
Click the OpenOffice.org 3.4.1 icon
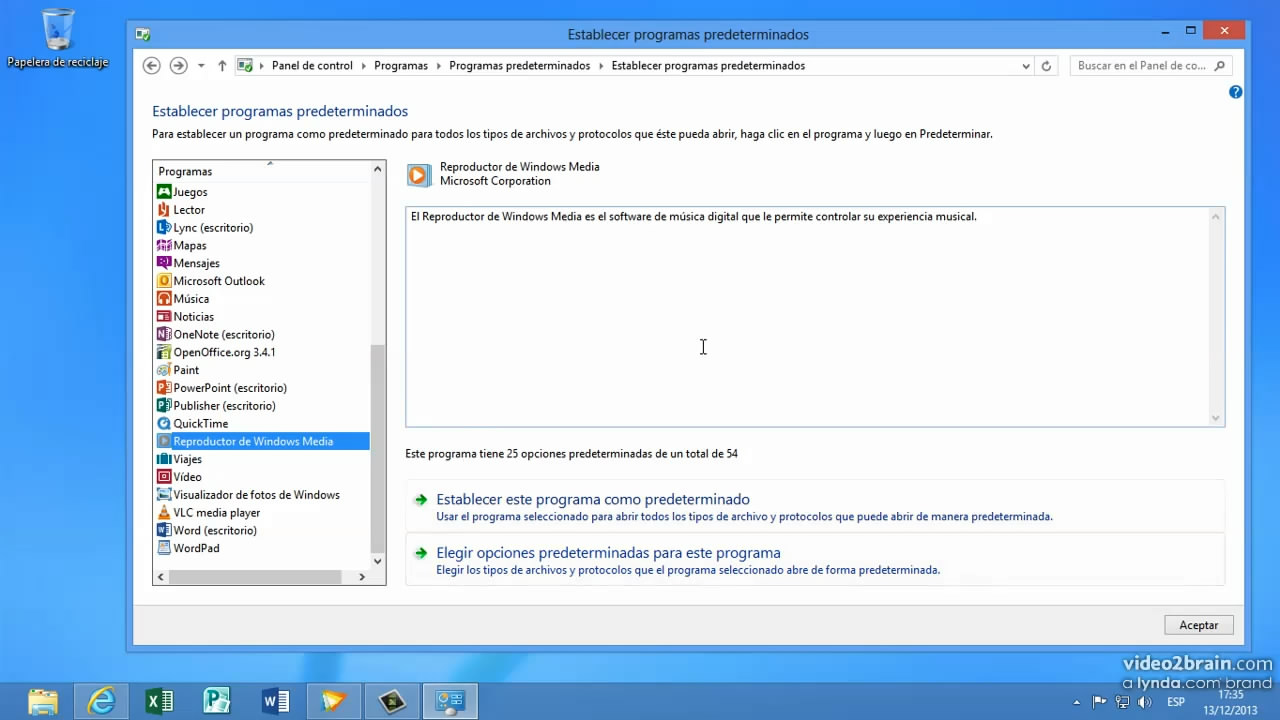click(165, 352)
